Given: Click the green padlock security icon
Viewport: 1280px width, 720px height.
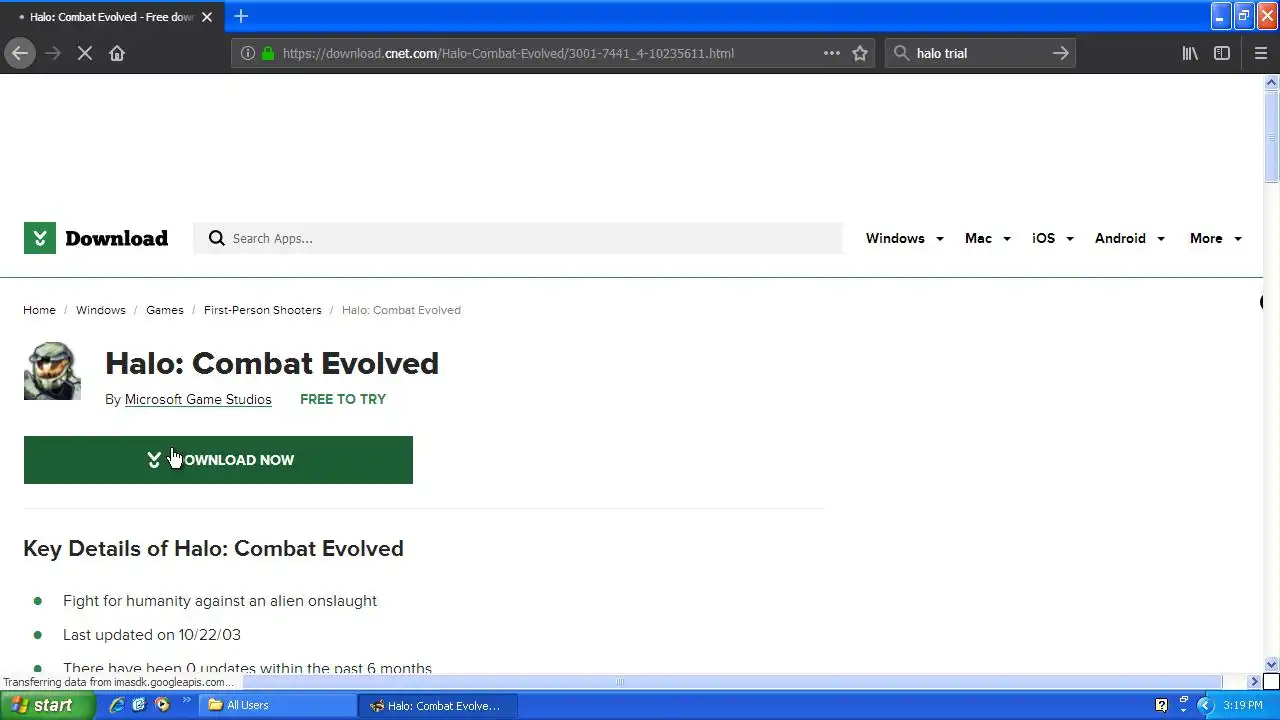Looking at the screenshot, I should [x=267, y=53].
